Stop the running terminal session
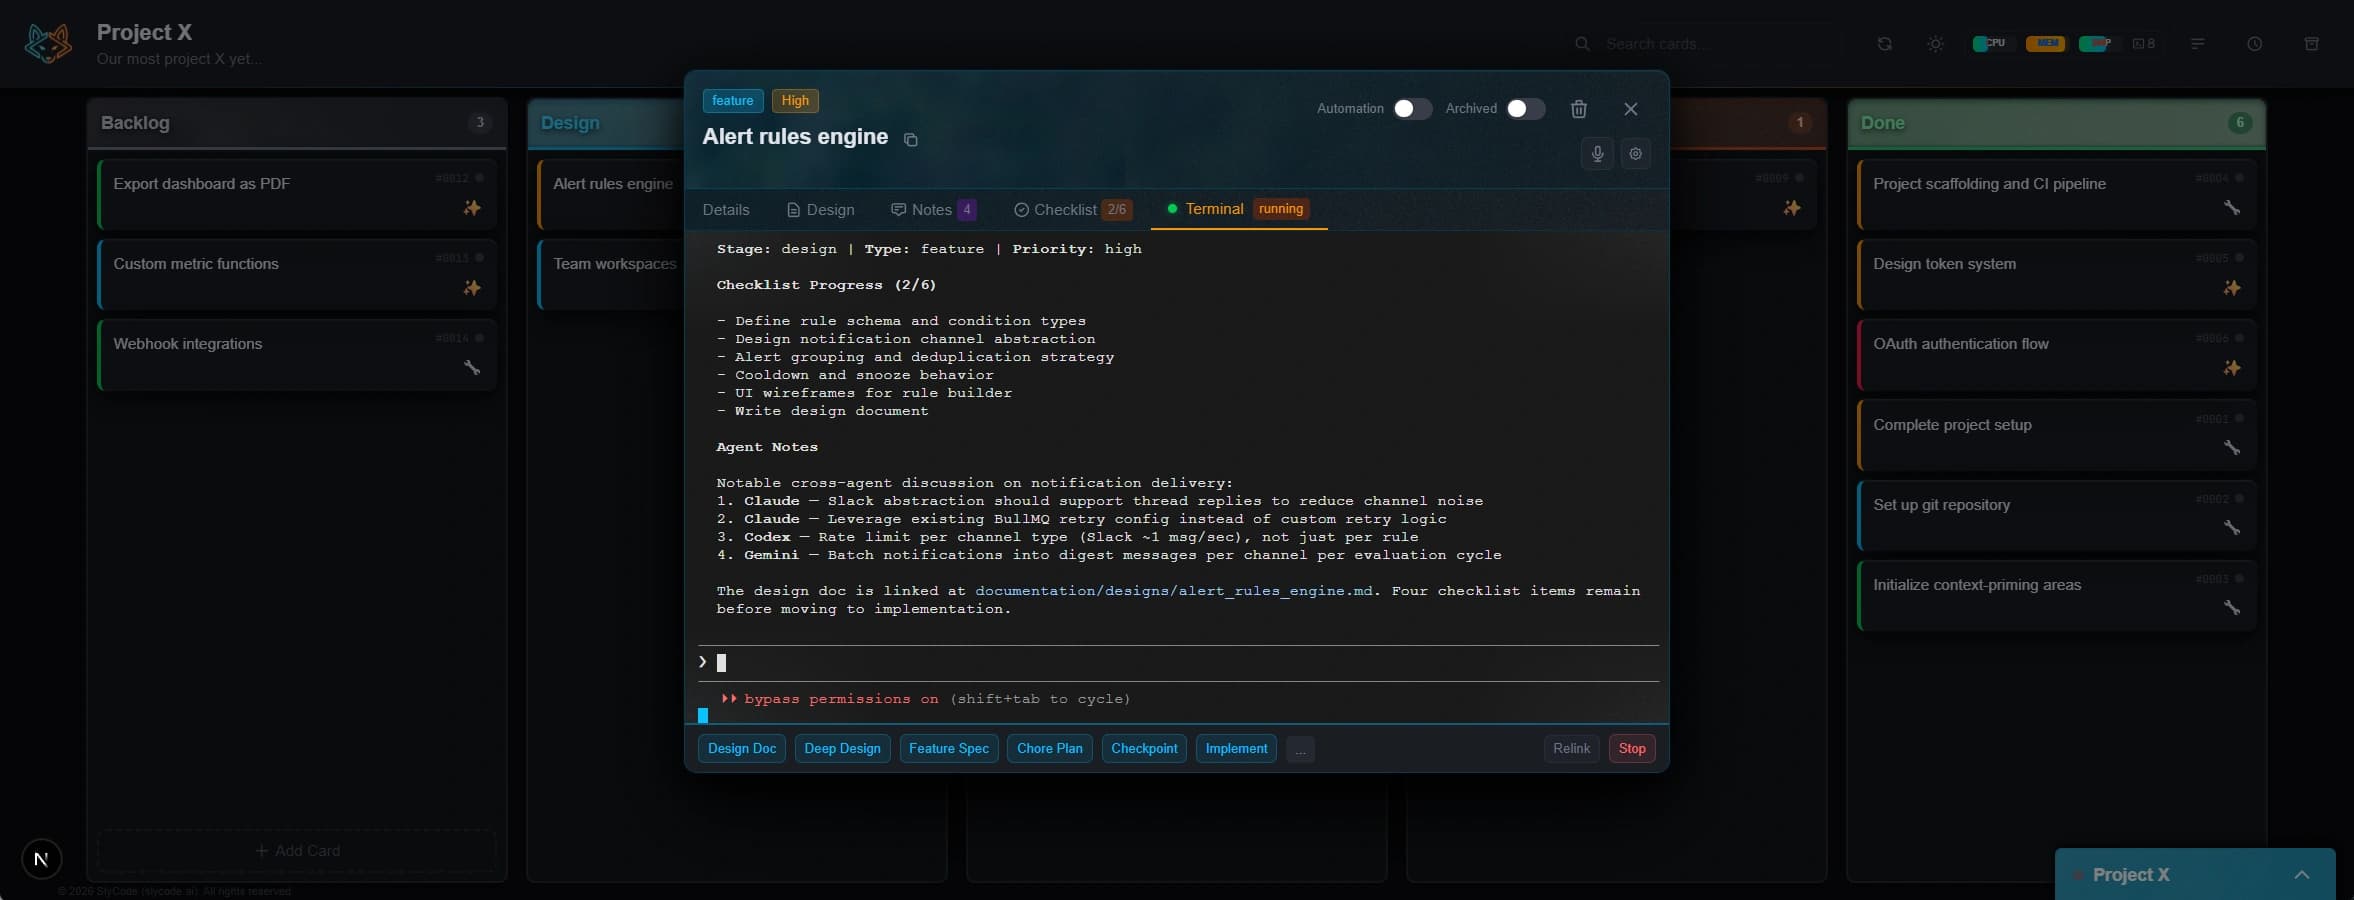This screenshot has width=2354, height=900. (1632, 749)
